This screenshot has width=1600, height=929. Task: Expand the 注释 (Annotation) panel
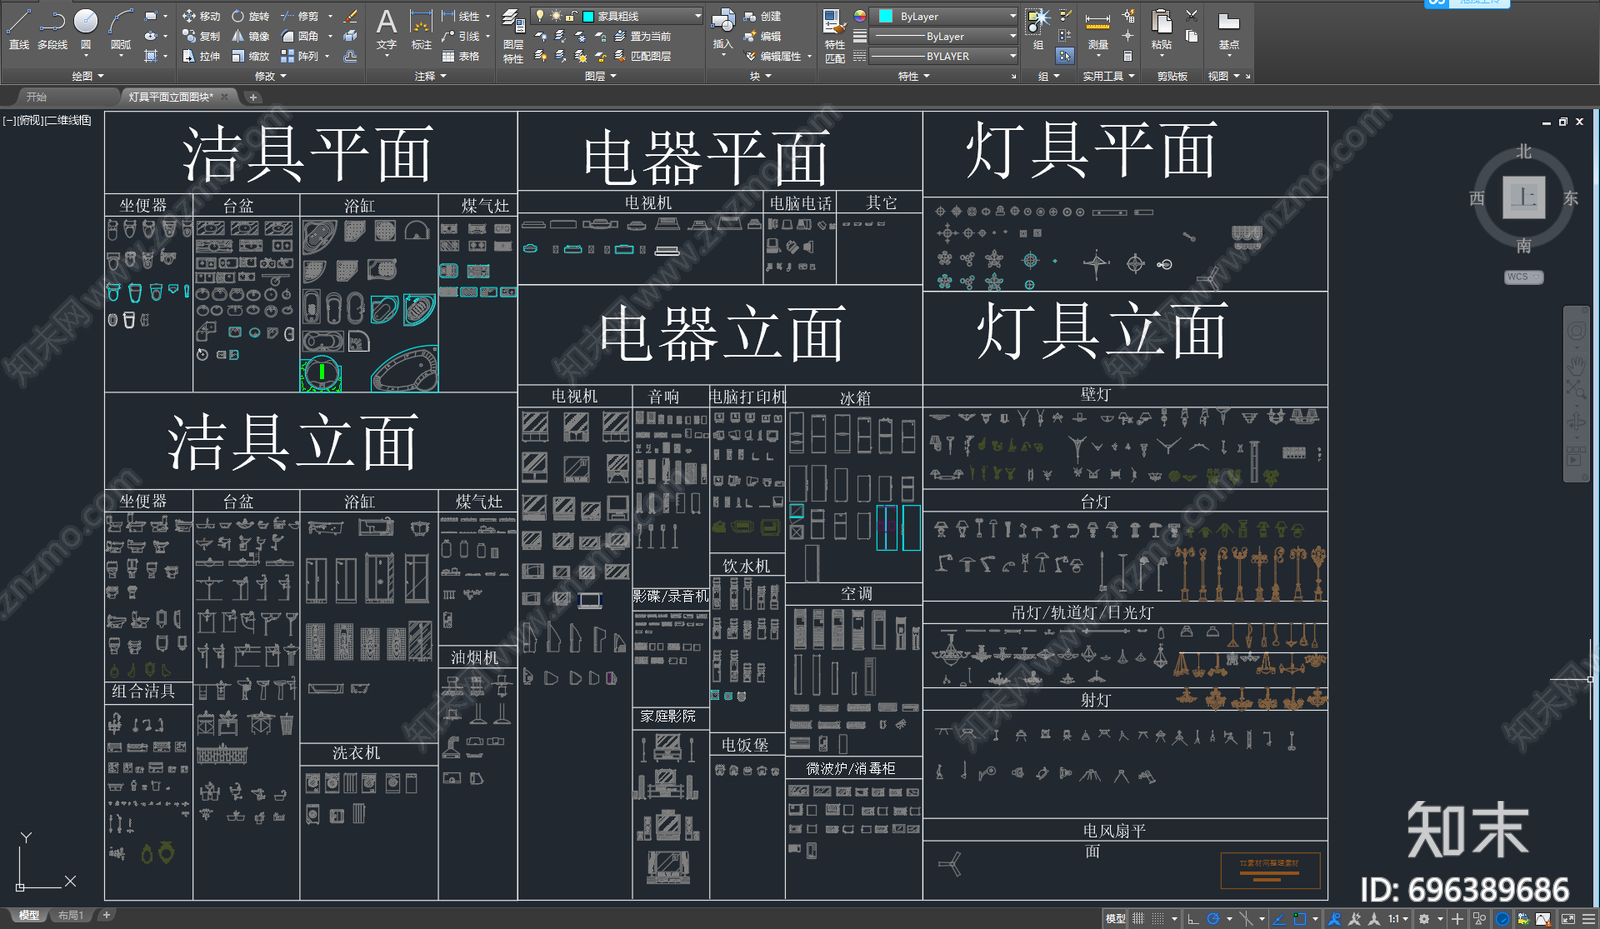coord(430,76)
